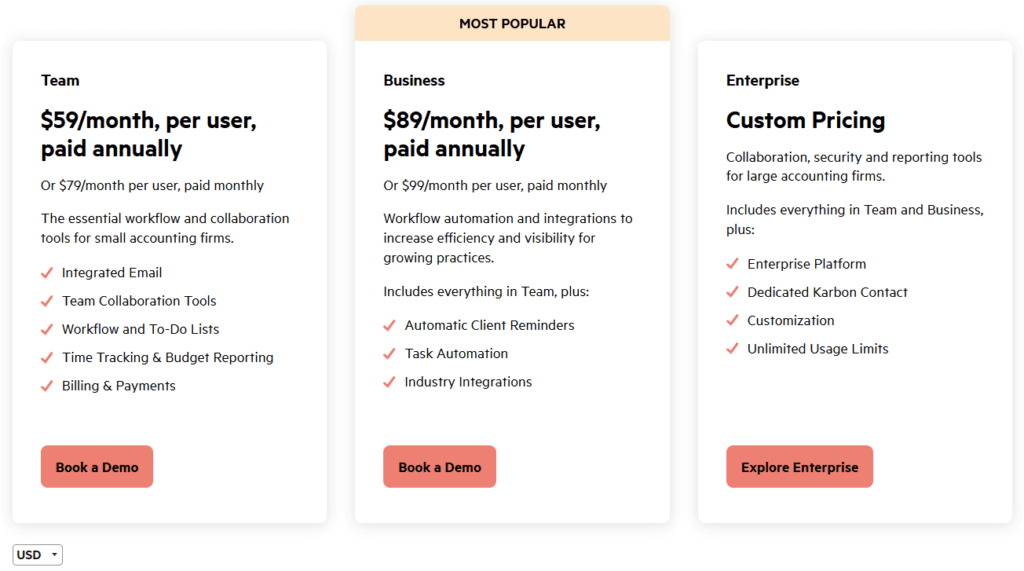This screenshot has height=571, width=1024.
Task: Click the Explore Enterprise button
Action: click(799, 467)
